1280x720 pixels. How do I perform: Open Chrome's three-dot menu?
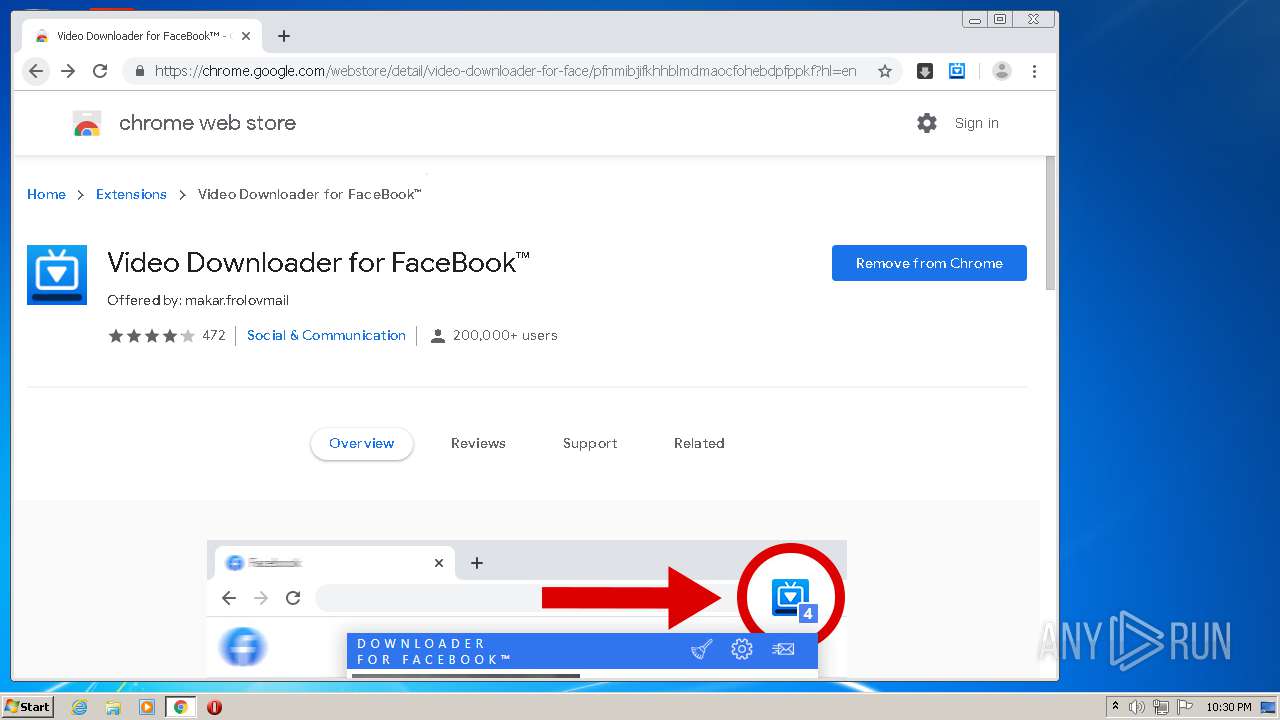(1034, 71)
